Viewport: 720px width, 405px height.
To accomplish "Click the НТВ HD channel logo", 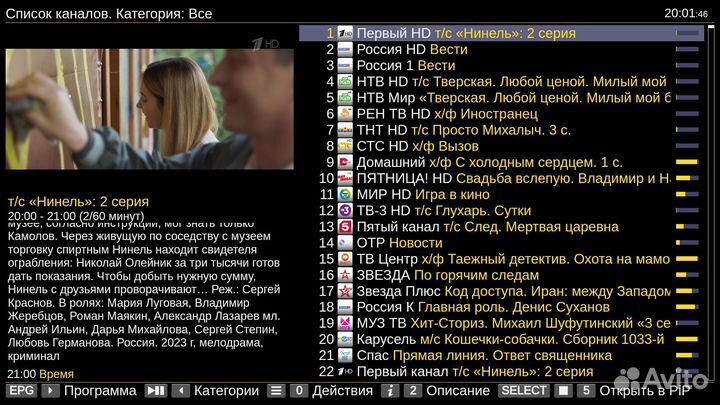I will click(345, 81).
